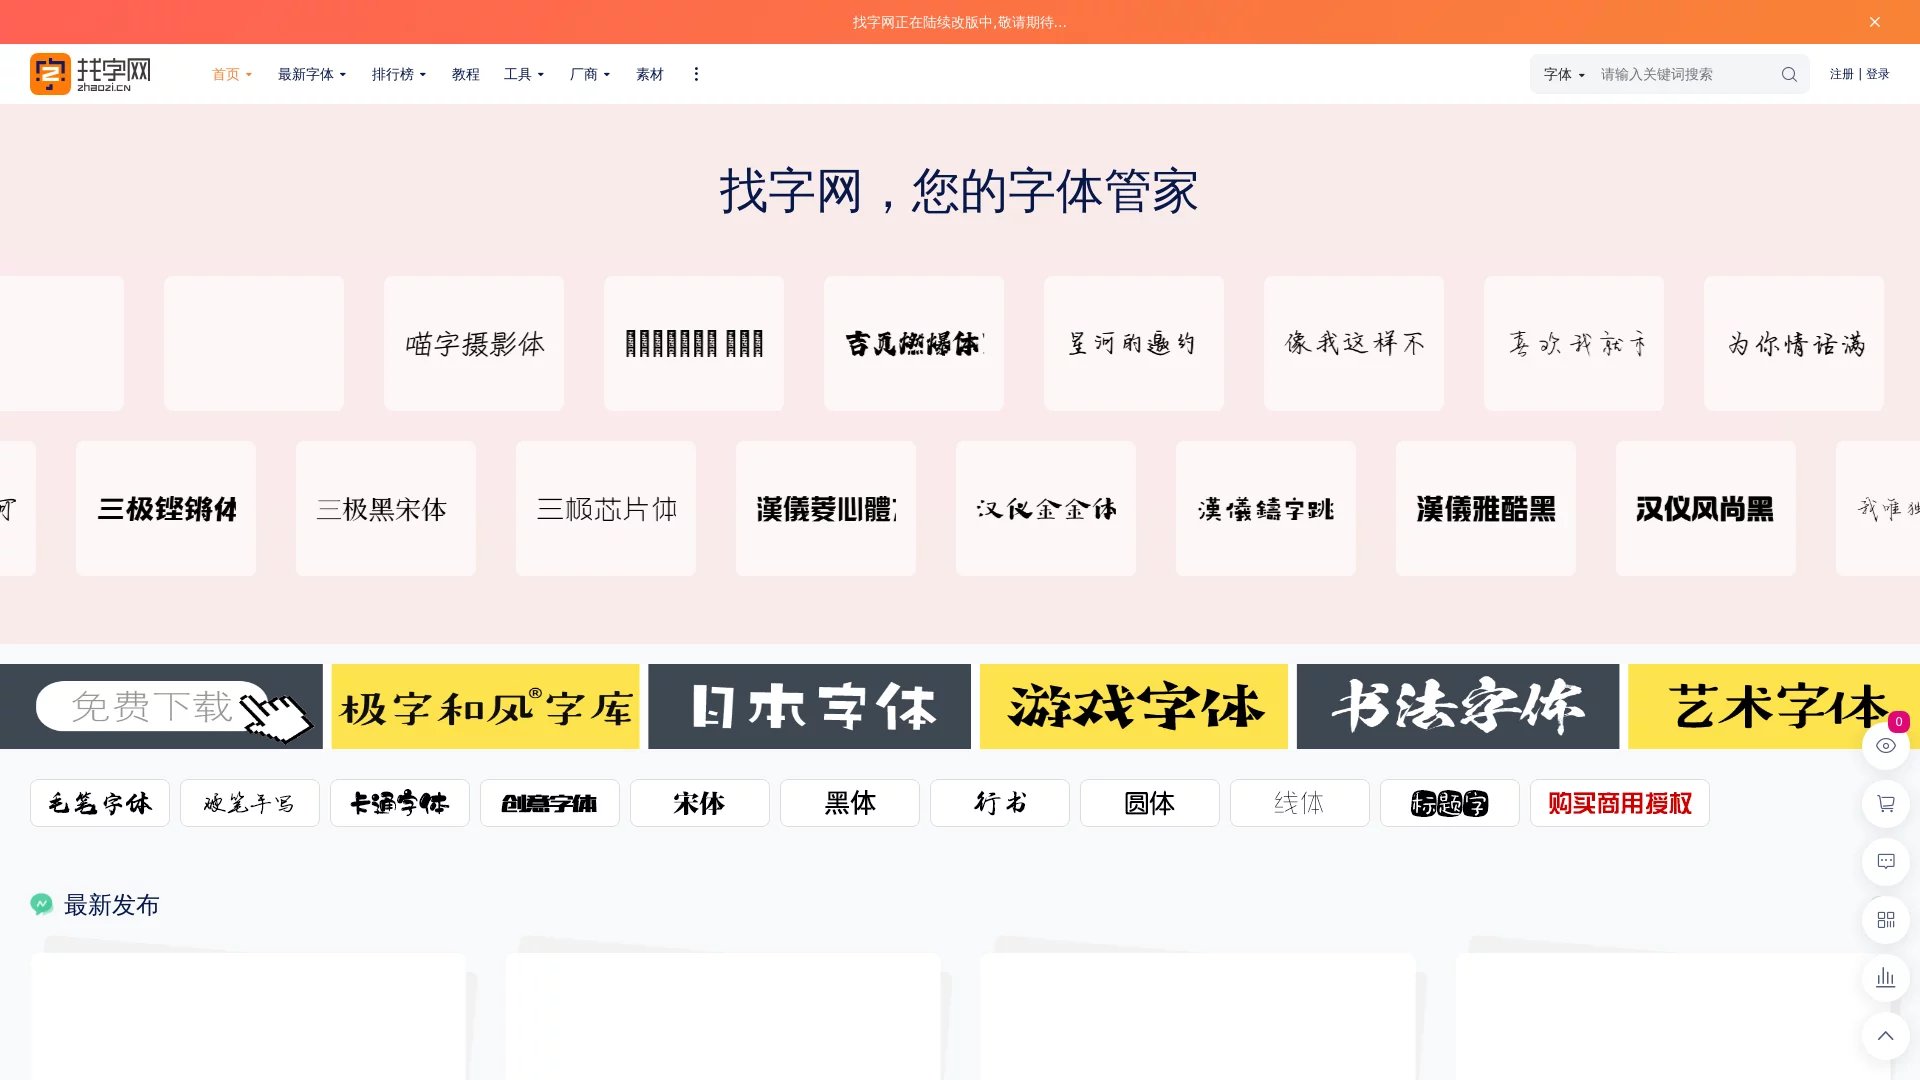
Task: Click the 找字网 logo icon
Action: pos(50,73)
